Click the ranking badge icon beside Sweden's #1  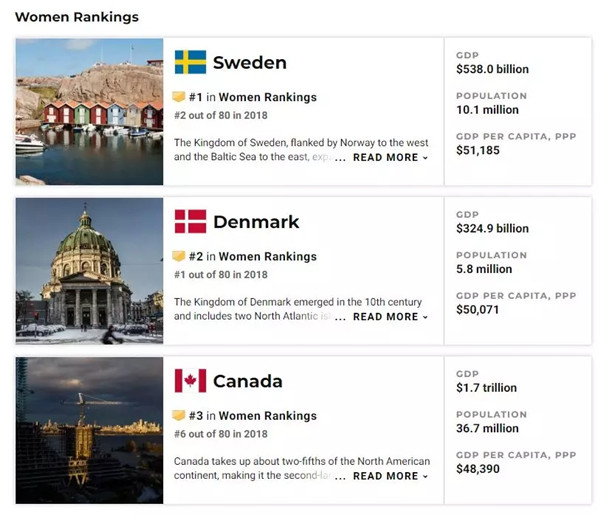click(179, 98)
